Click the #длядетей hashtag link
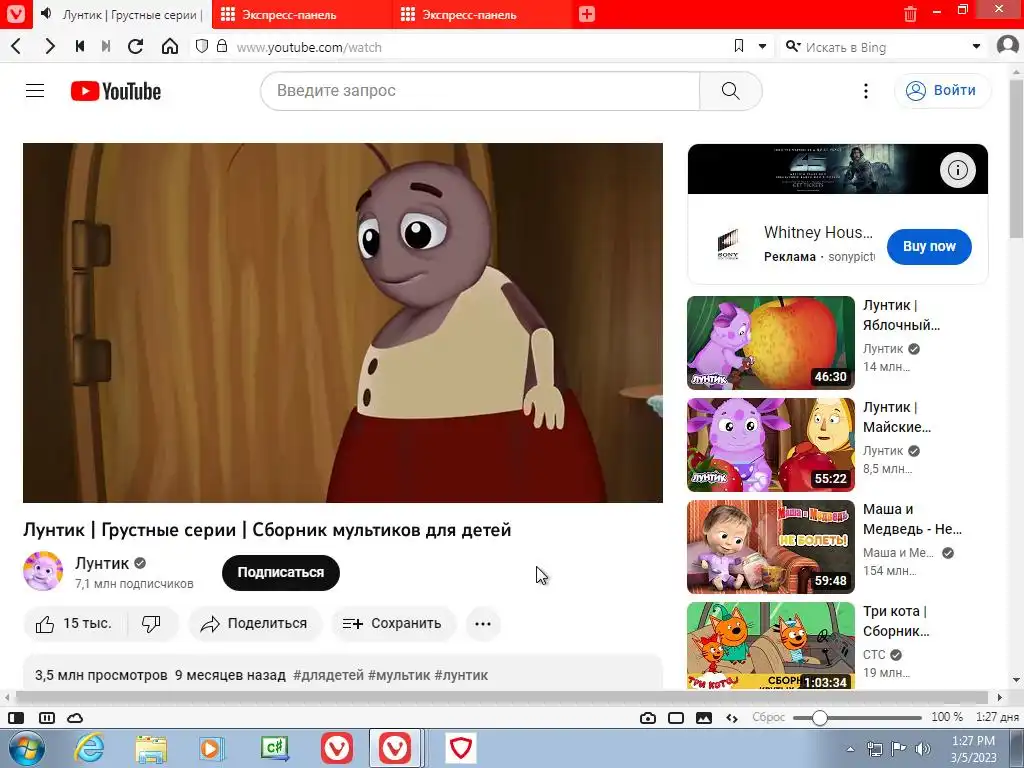The height and width of the screenshot is (768, 1024). 328,675
